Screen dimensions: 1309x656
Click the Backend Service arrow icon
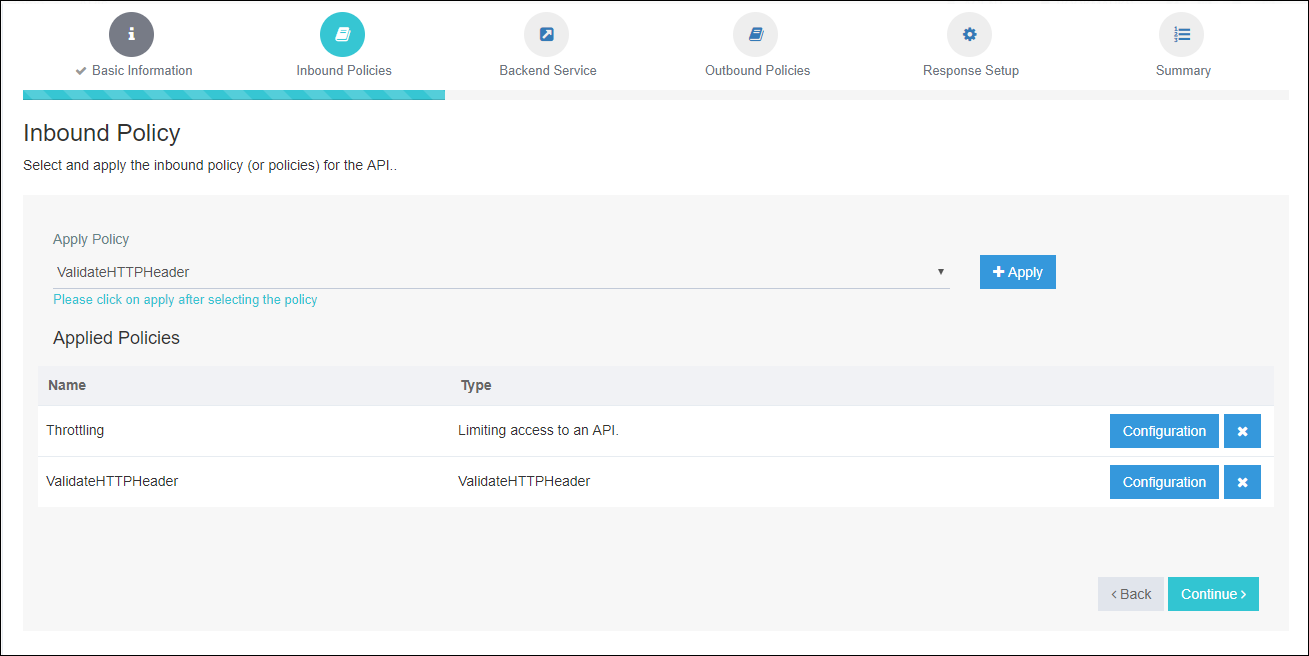[547, 33]
